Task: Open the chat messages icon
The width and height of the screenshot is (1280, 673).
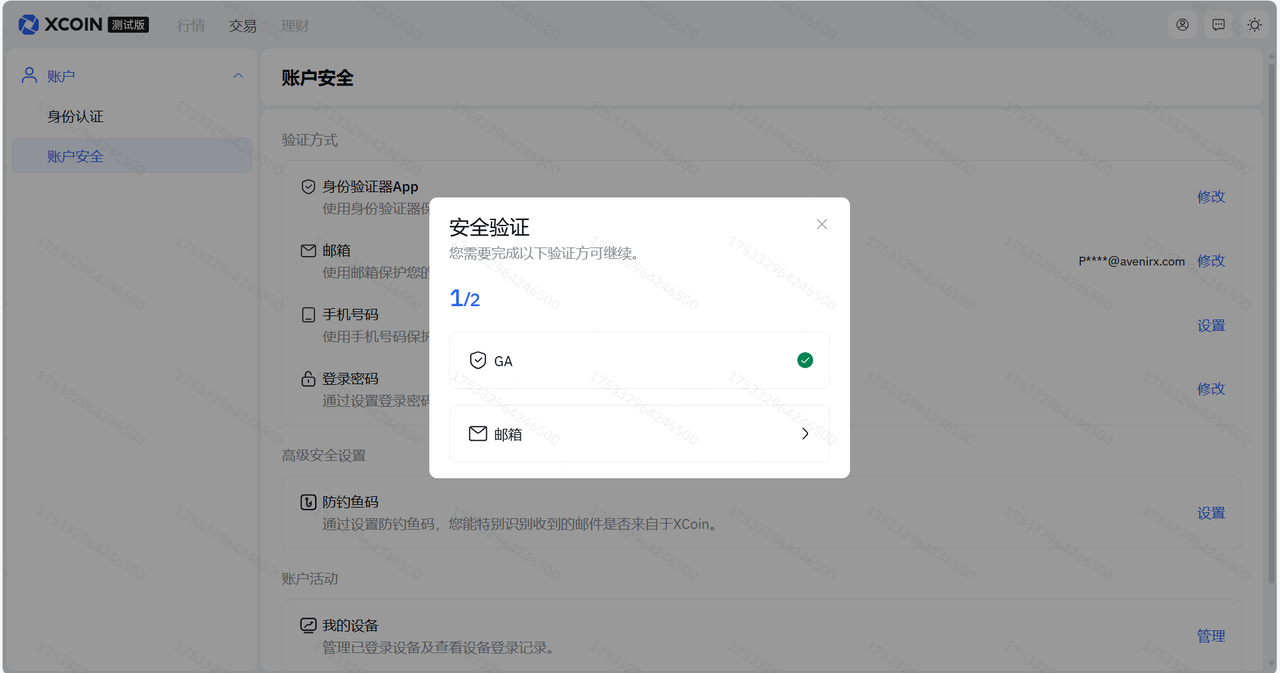Action: coord(1218,25)
